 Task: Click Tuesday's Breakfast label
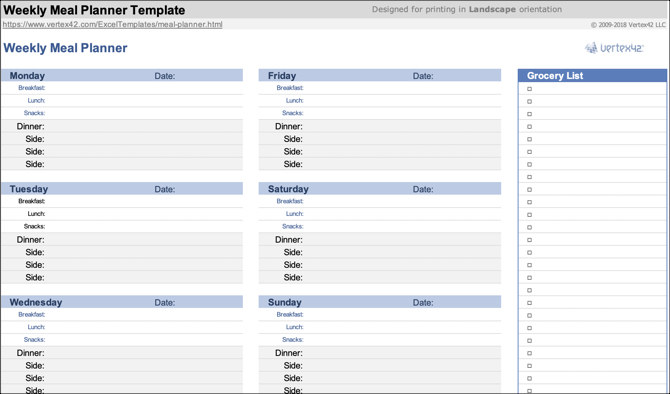pyautogui.click(x=32, y=201)
